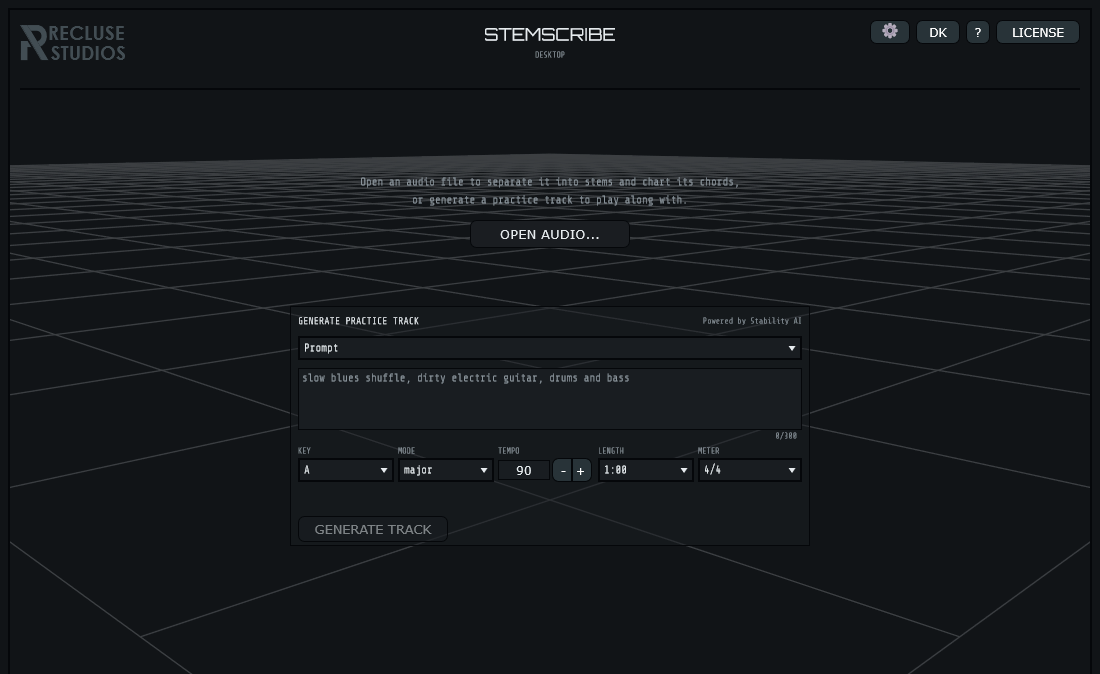The height and width of the screenshot is (674, 1100).
Task: Click the DK language button
Action: (x=938, y=32)
